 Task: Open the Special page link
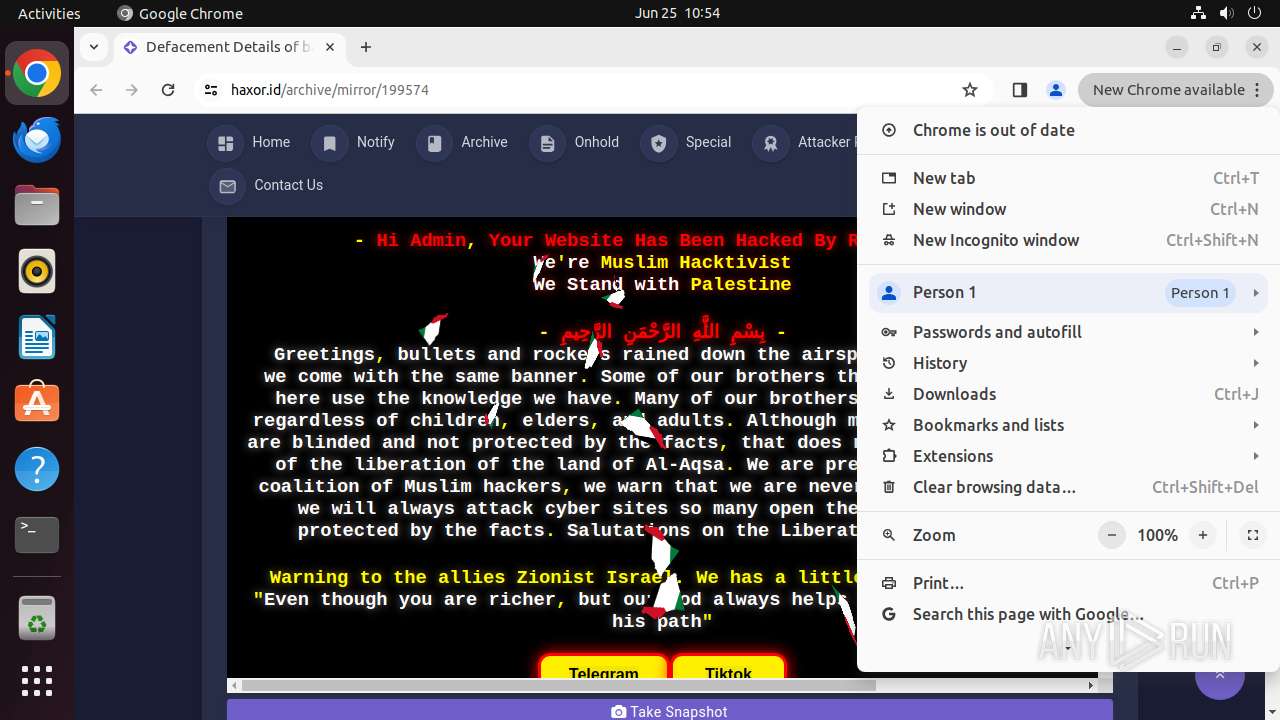pos(687,142)
